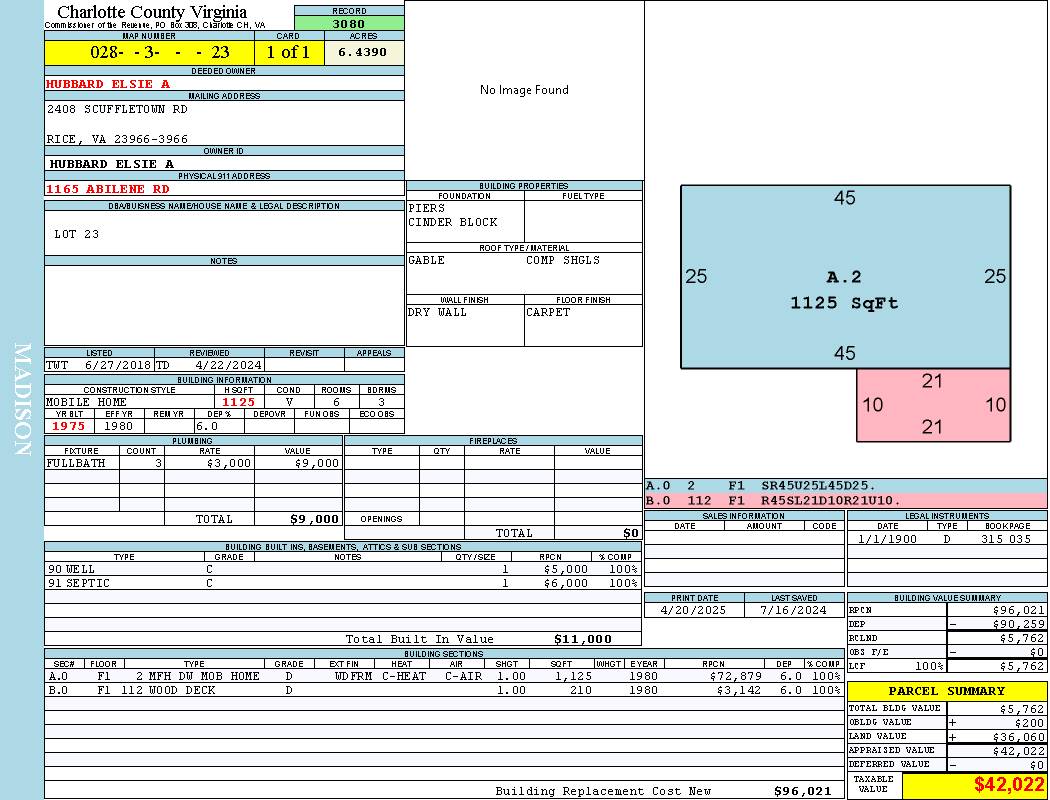The height and width of the screenshot is (800, 1050).
Task: Click the No Image Found placeholder
Action: pos(524,90)
